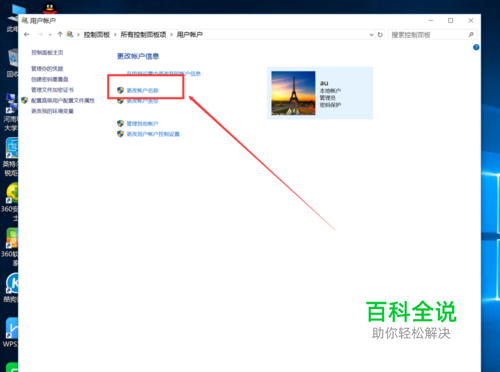Screen dimensions: 500x372
Task: Open help with the blue question mark
Action: pyautogui.click(x=476, y=47)
